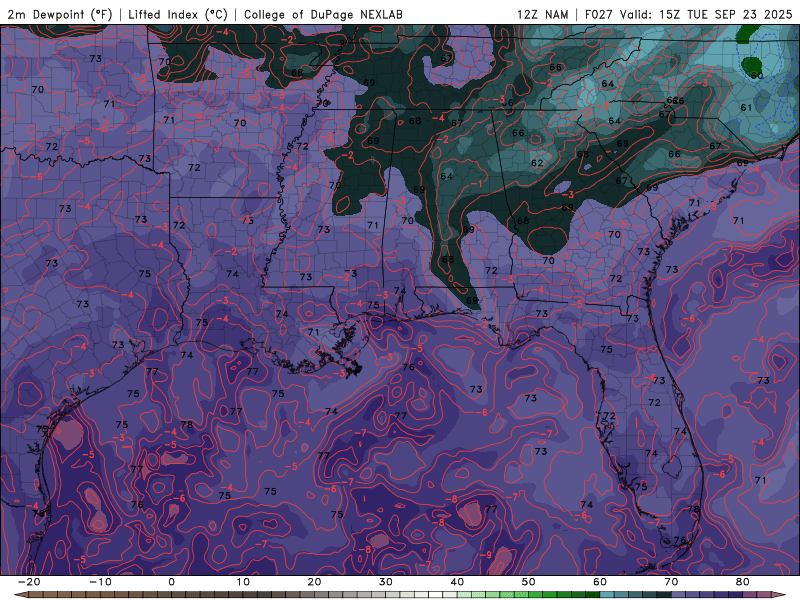The image size is (800, 600).
Task: Click the '61' dewpoint value on the map
Action: click(746, 108)
